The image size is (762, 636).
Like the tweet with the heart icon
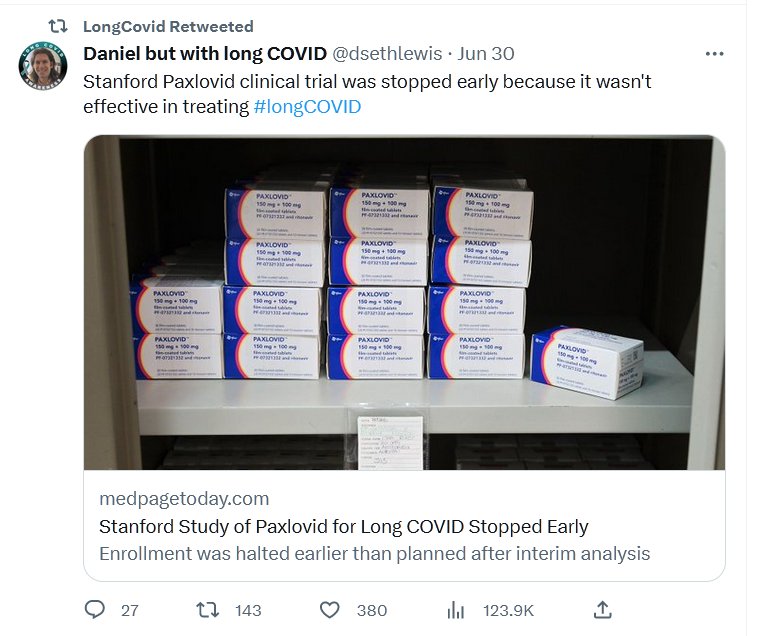tap(330, 609)
